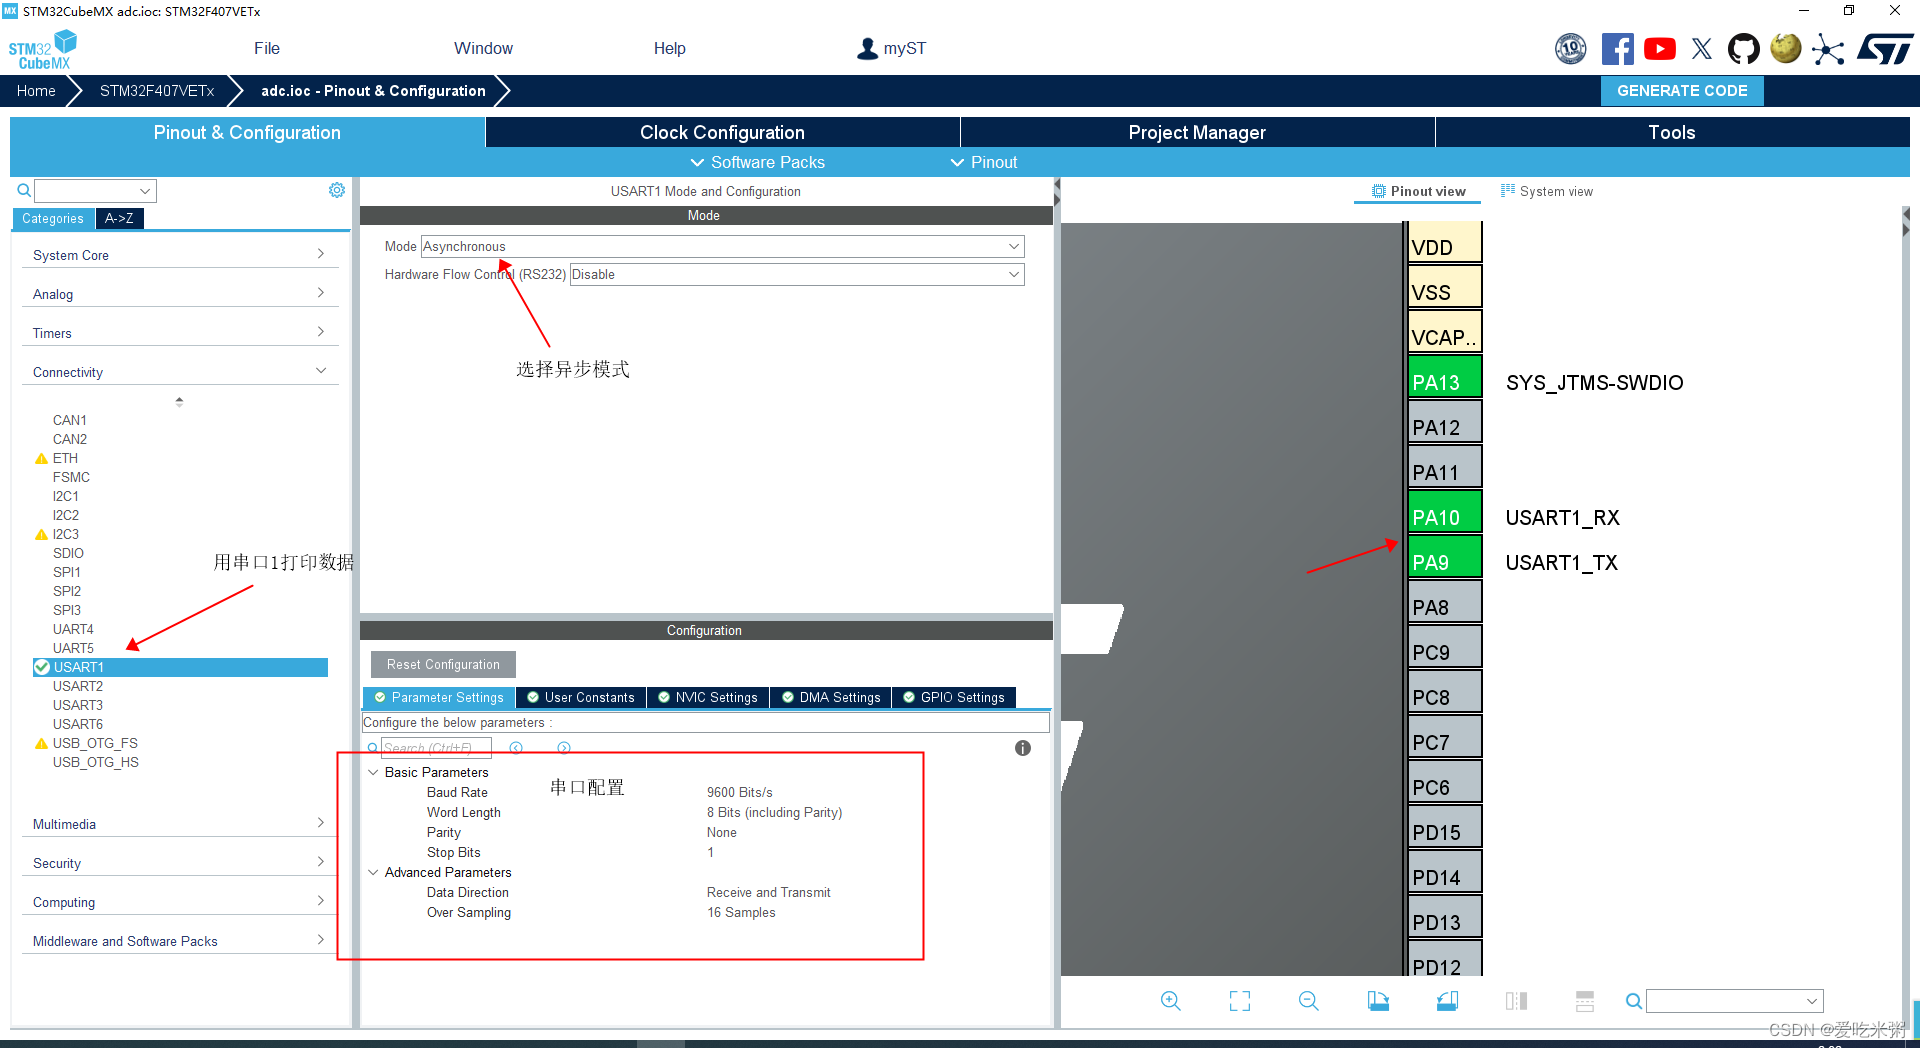
Task: Open the File menu
Action: tap(266, 48)
